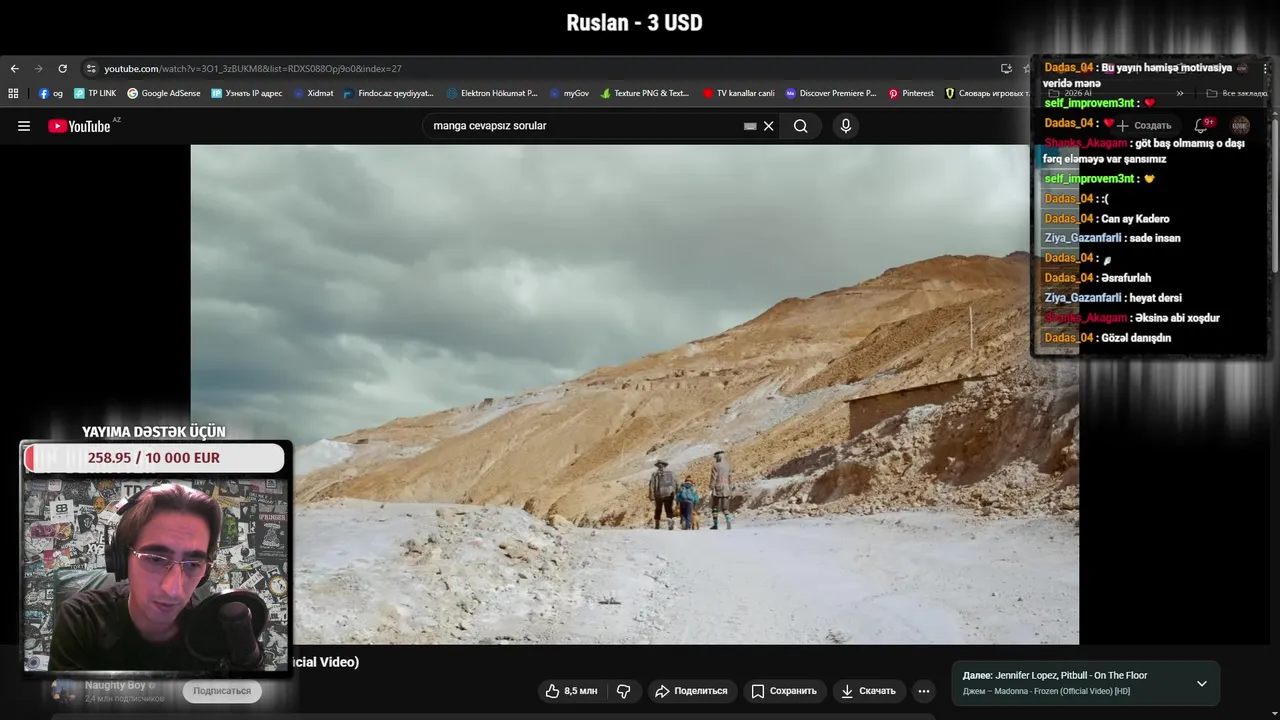Open the Discover Premiere Pro bookmark
This screenshot has height=720, width=1280.
831,93
